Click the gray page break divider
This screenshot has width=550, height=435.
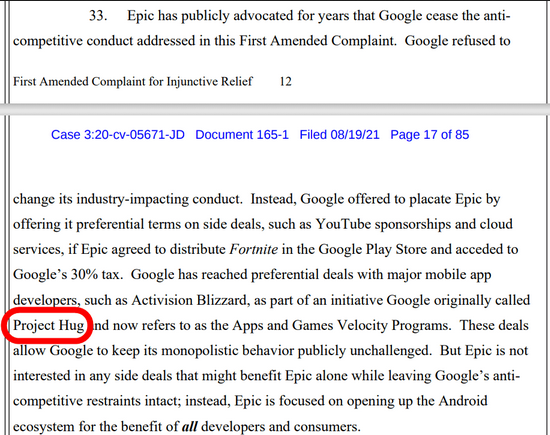(275, 109)
